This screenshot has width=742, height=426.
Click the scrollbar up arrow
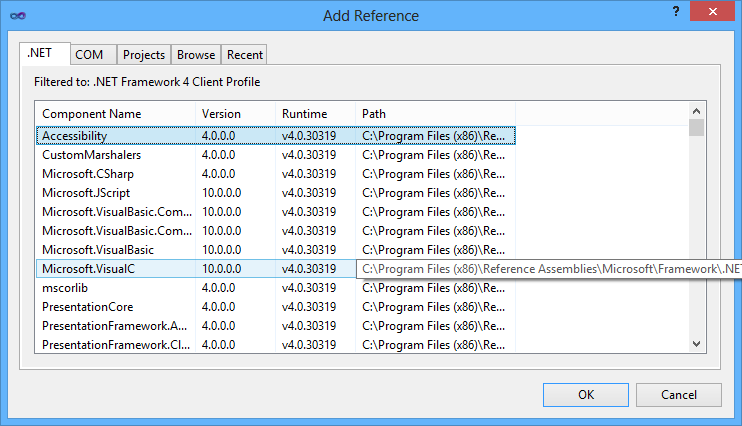[696, 111]
